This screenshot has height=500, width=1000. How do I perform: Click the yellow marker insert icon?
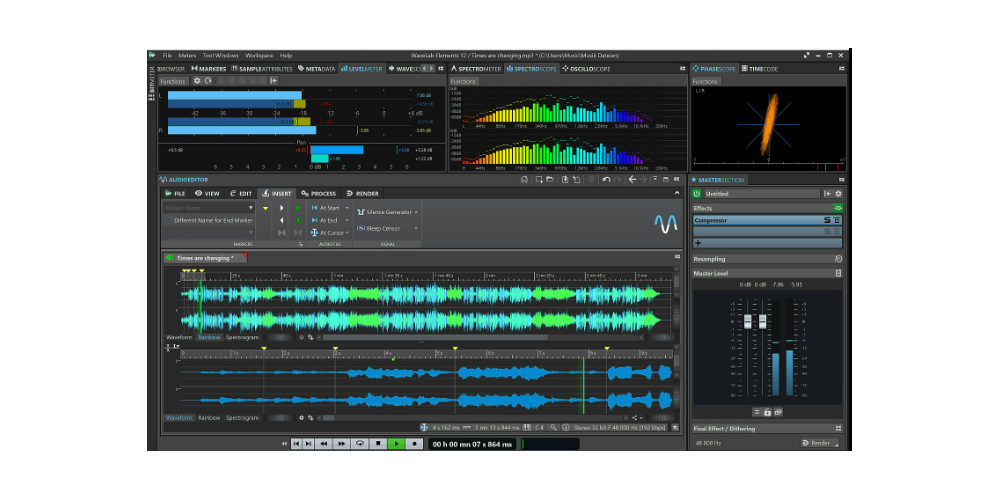(x=265, y=208)
